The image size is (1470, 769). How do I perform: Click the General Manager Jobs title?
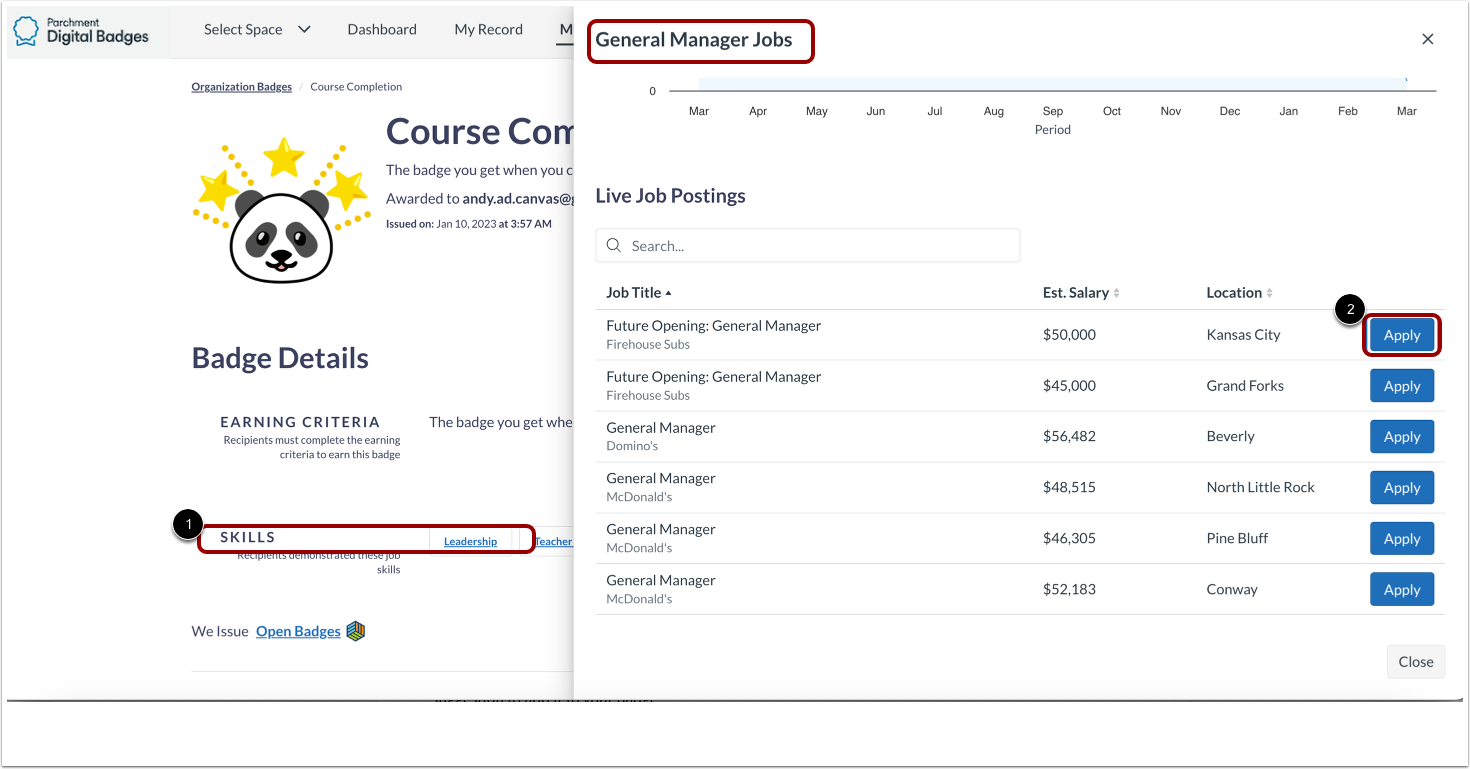[x=694, y=40]
